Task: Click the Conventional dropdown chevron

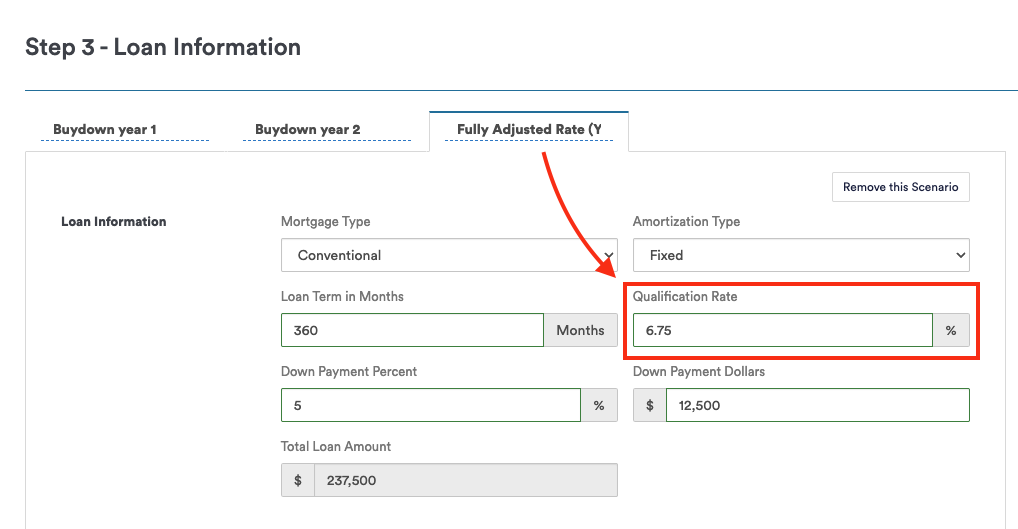Action: click(x=608, y=255)
